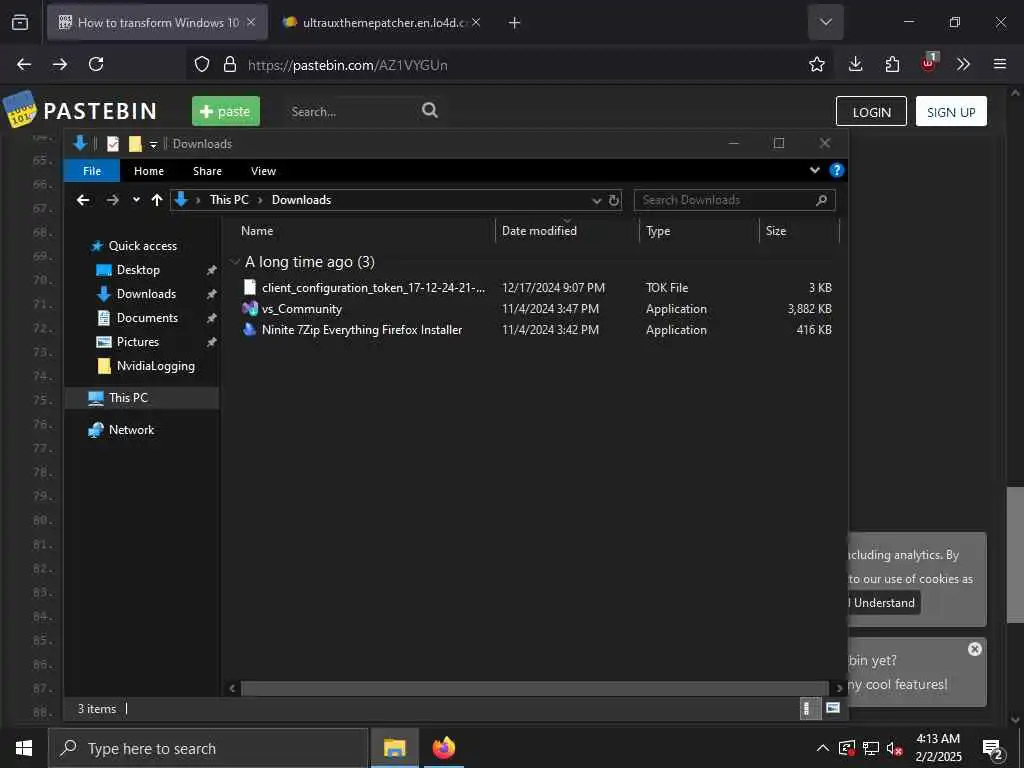Click Explorer forward arrow

point(112,200)
